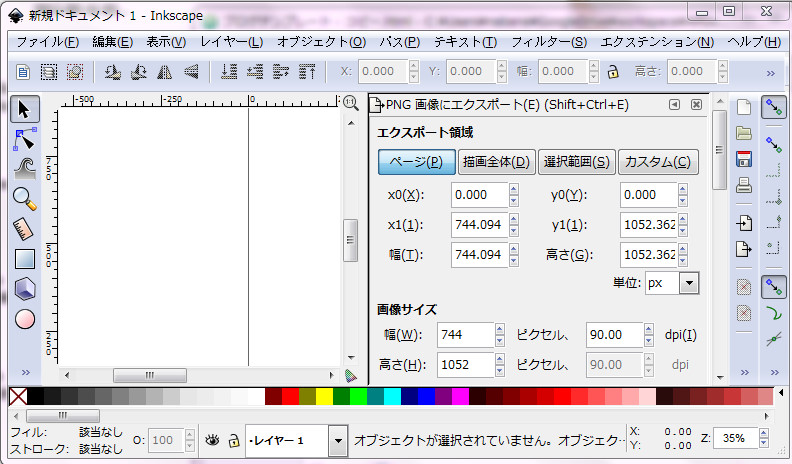792x464 pixels.
Task: Click the dpi(I) 90.00 input field
Action: click(614, 335)
